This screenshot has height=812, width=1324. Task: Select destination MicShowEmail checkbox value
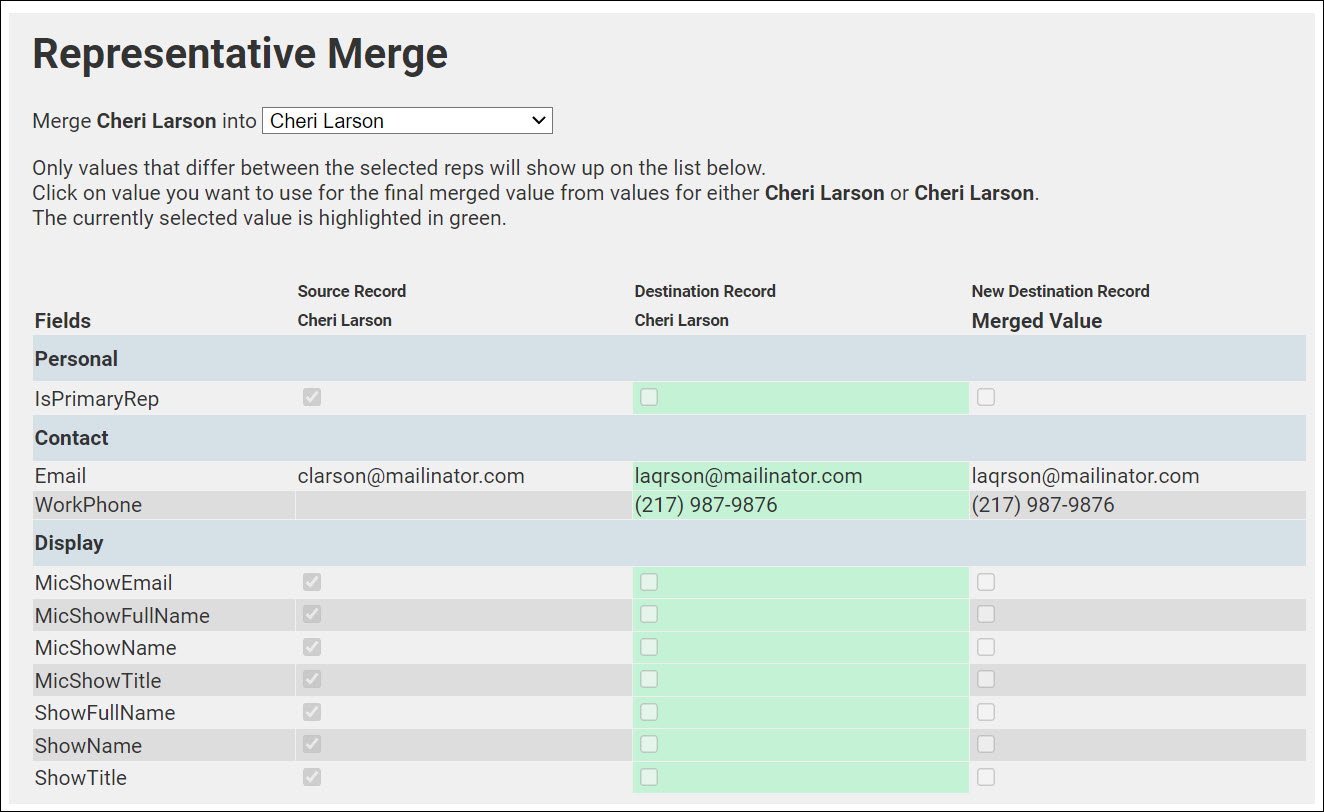tap(649, 582)
